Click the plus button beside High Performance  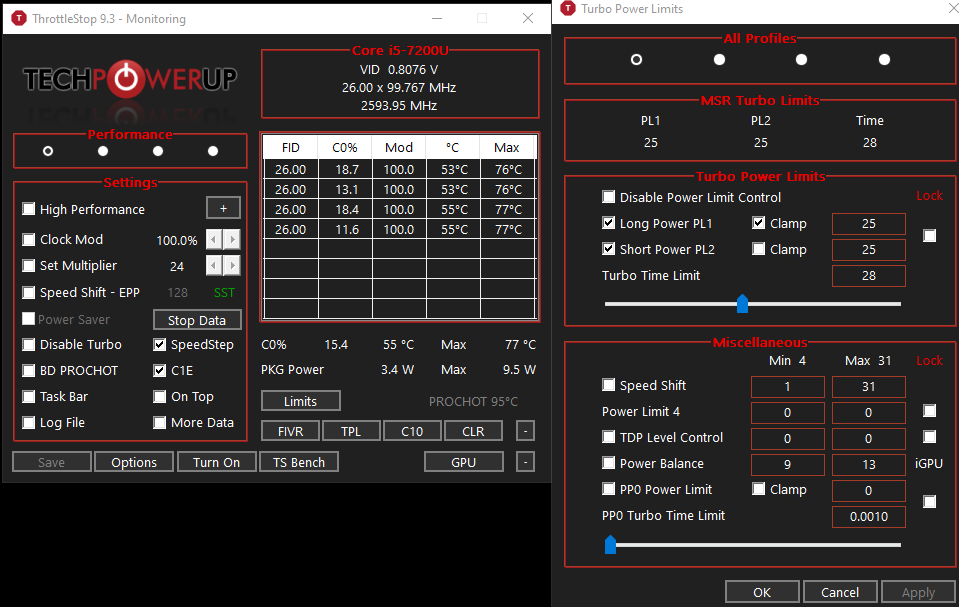coord(223,208)
